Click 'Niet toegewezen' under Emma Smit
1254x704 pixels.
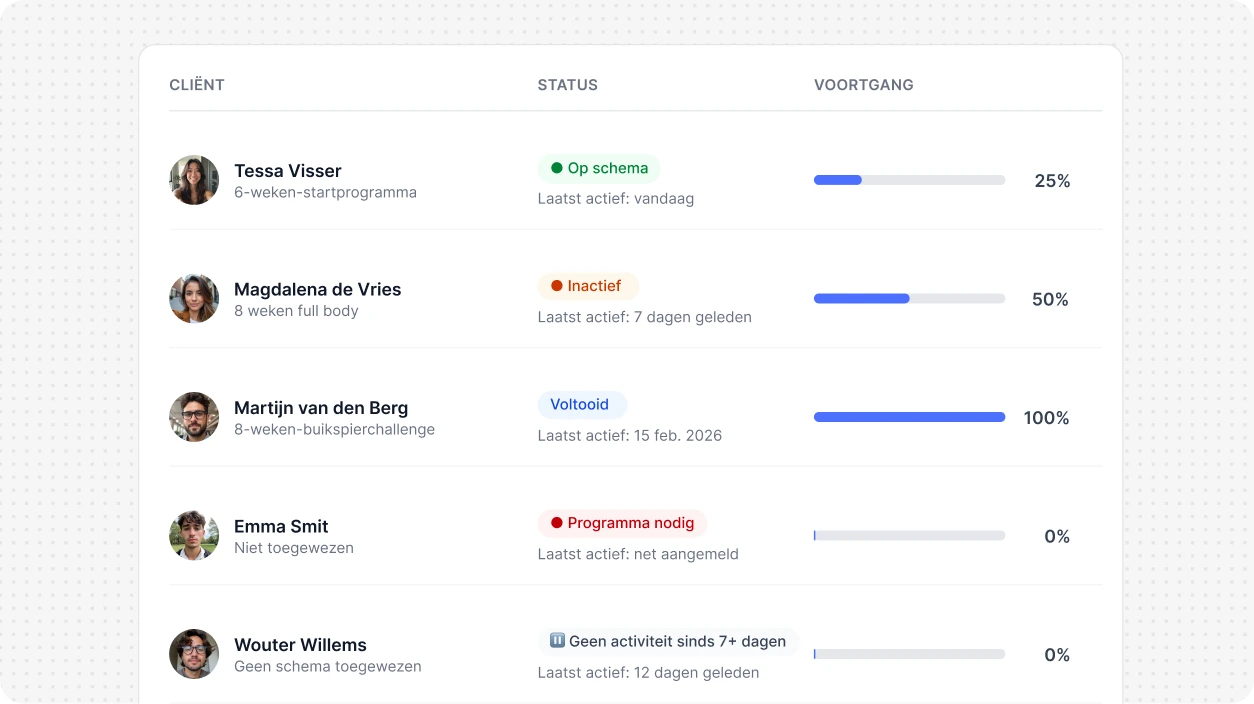pyautogui.click(x=294, y=548)
